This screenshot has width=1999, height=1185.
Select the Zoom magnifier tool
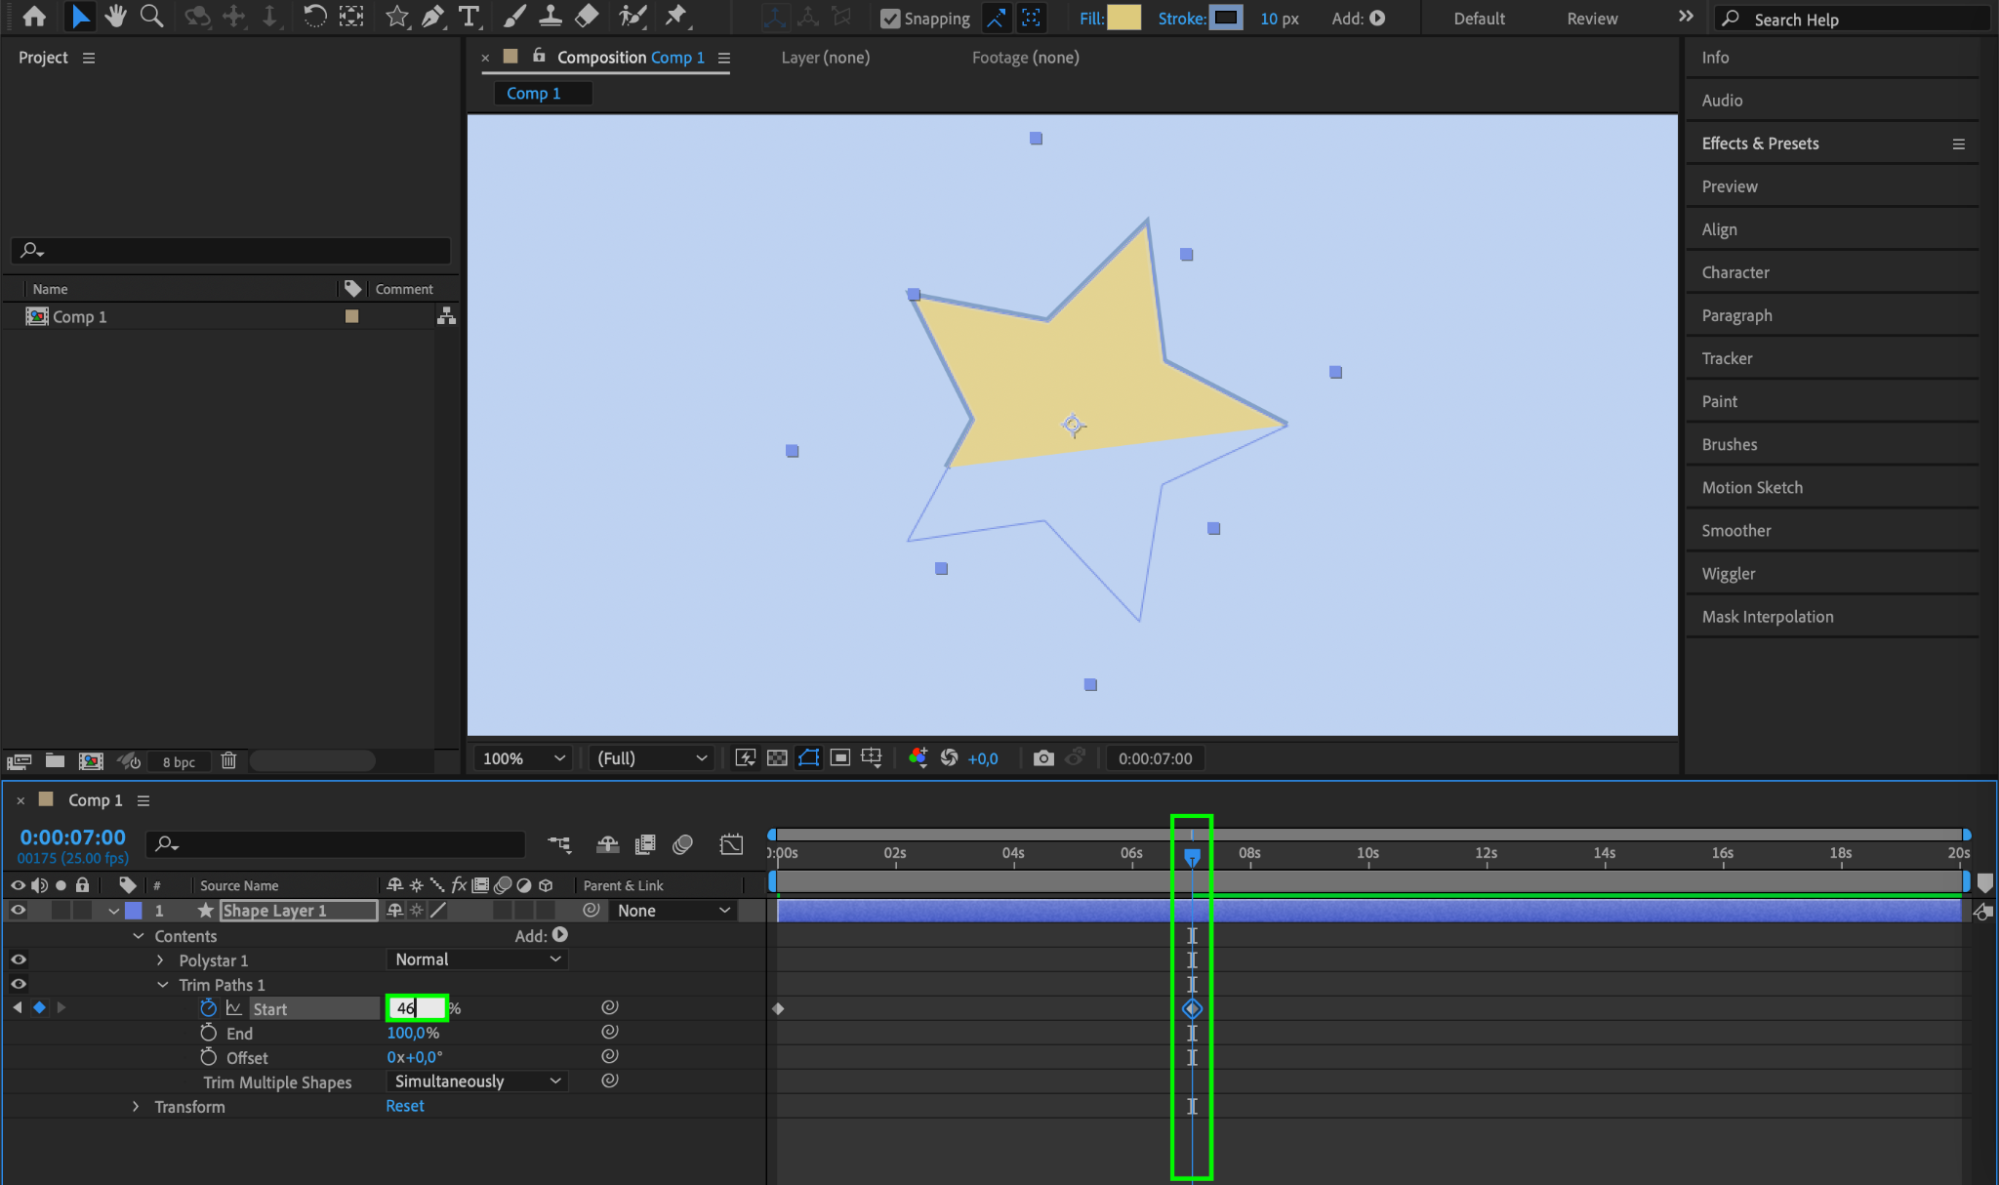tap(152, 16)
